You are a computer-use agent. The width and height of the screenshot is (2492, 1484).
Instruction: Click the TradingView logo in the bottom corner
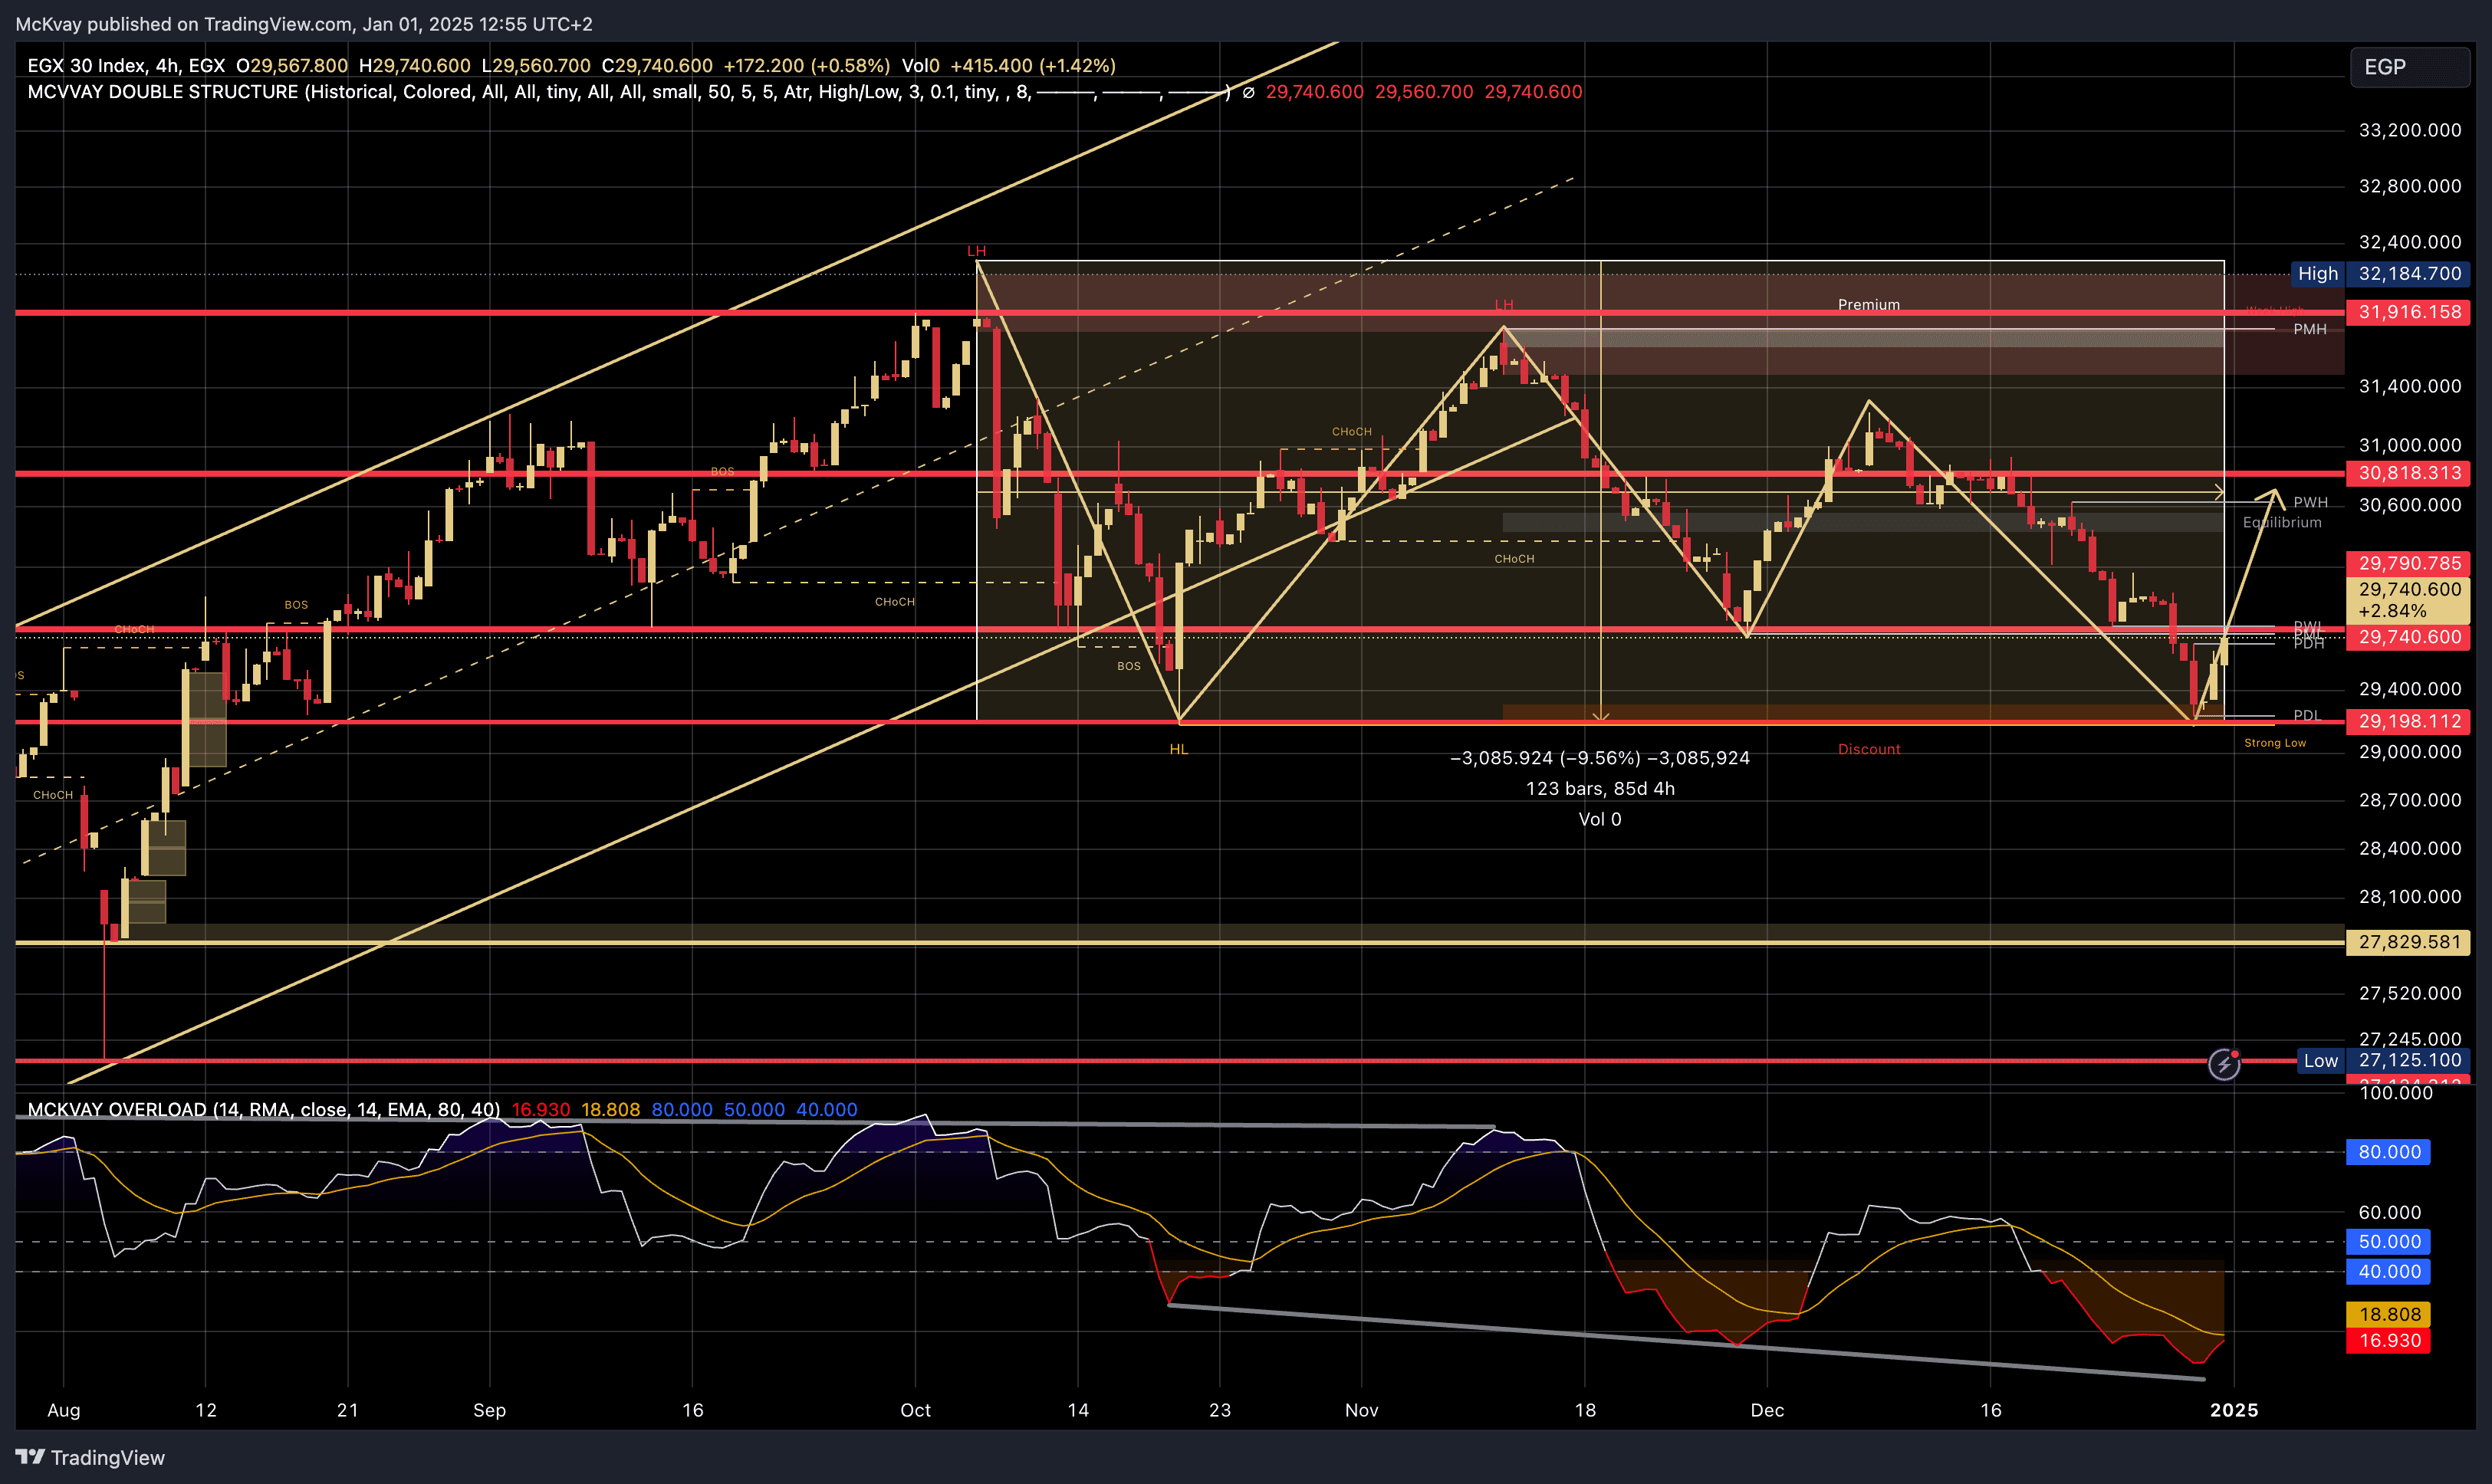coord(88,1458)
